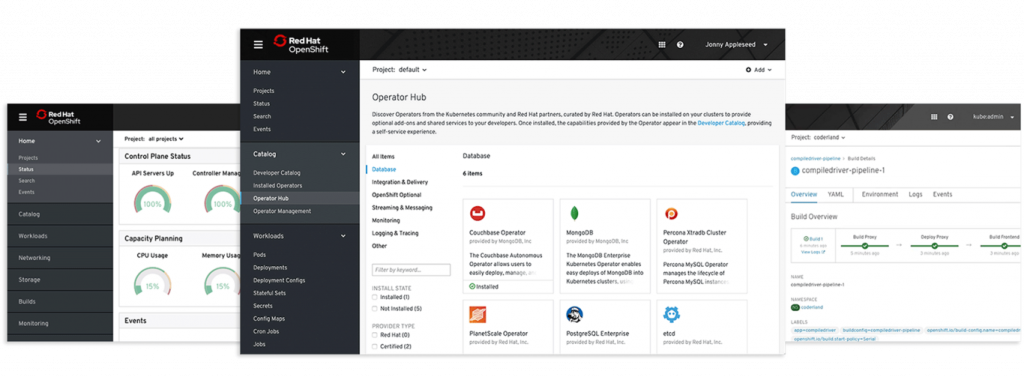Enable the Red Hat (0) provider checkbox
The image size is (1024, 380).
tap(375, 335)
